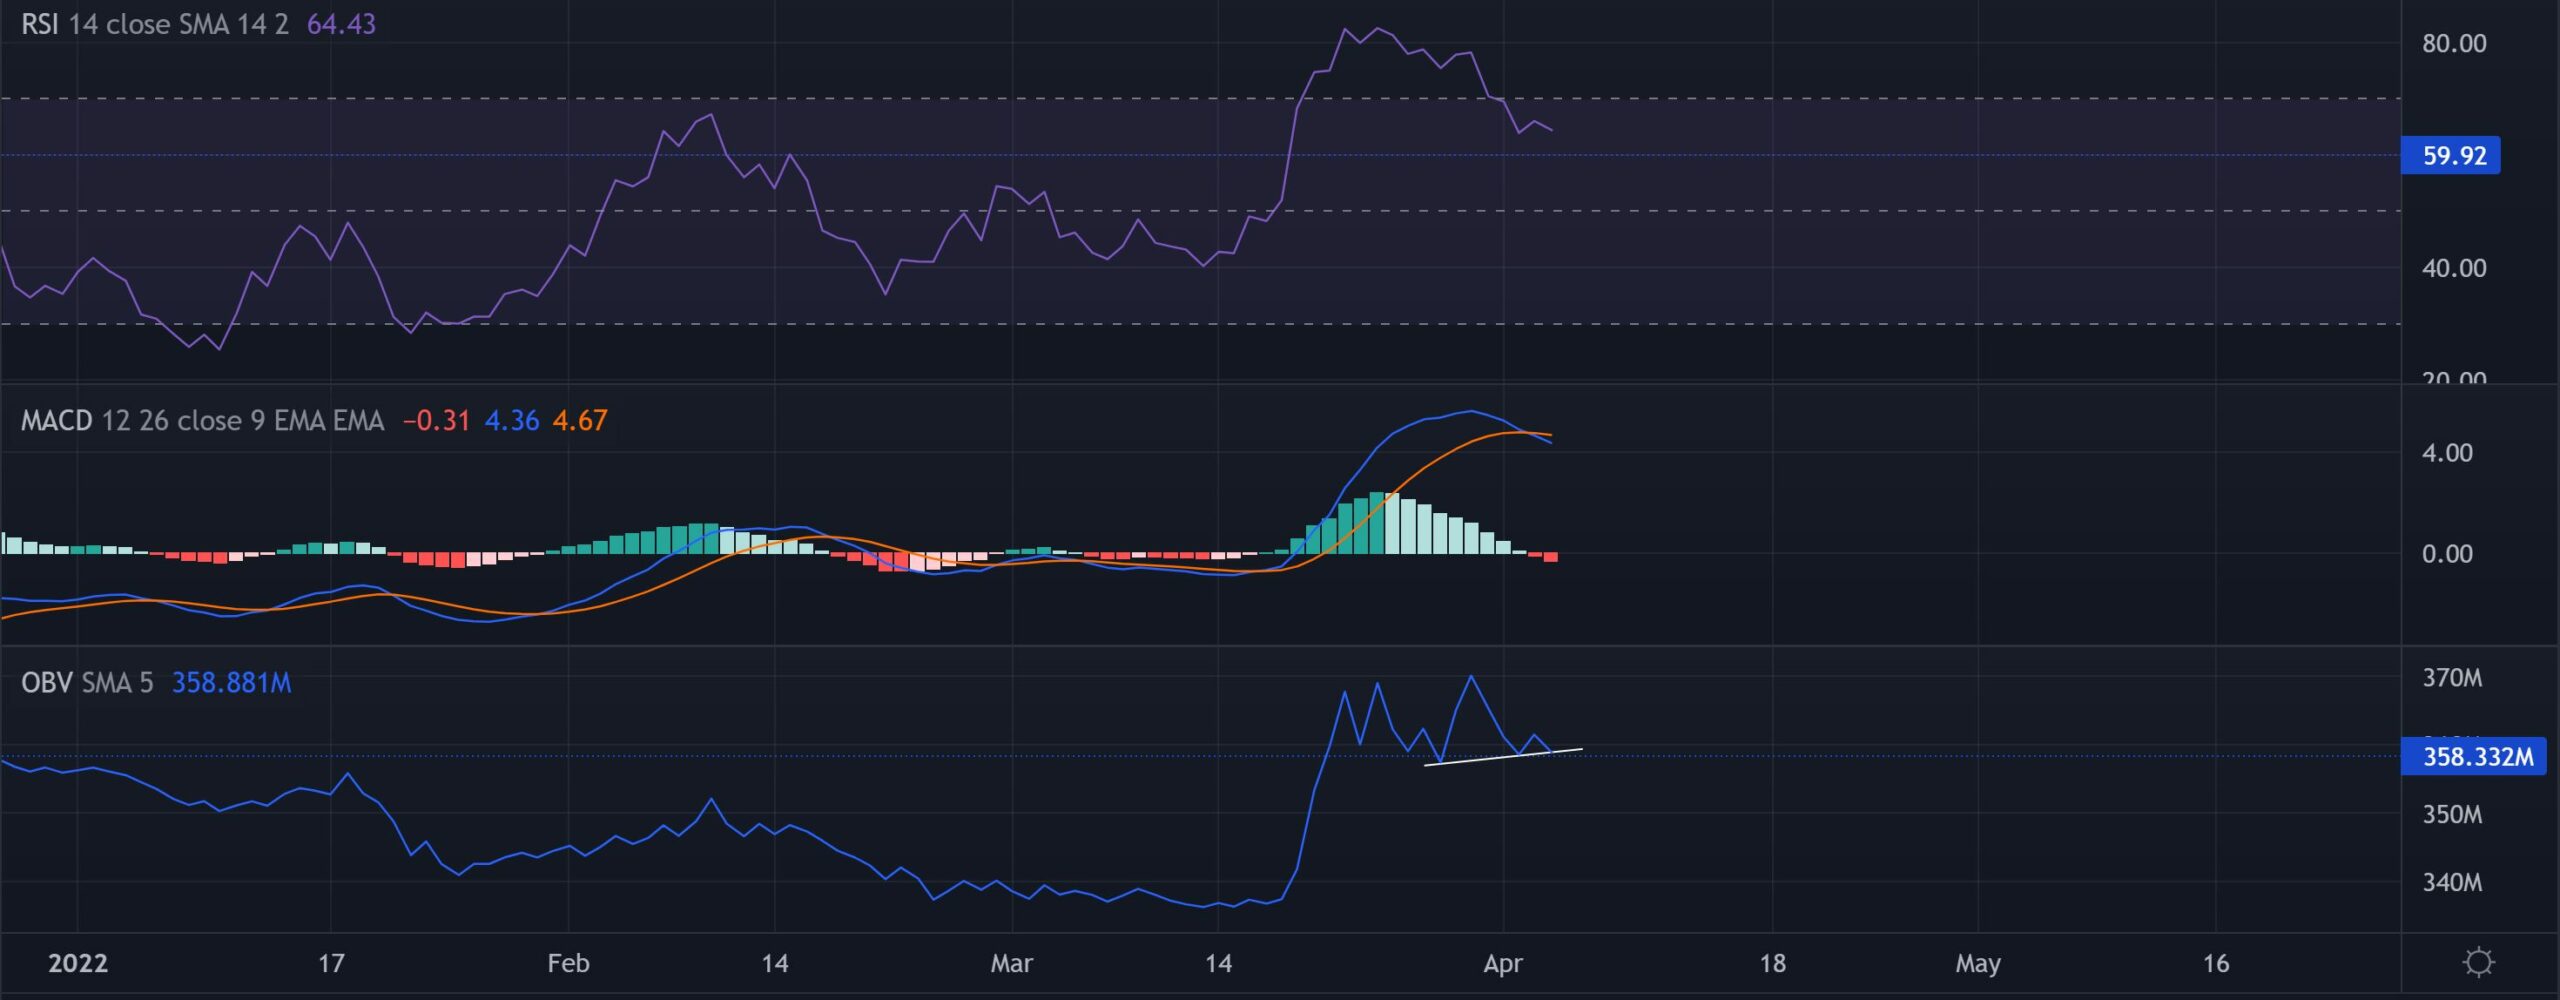The image size is (2560, 1000).
Task: Click the orange signal value 4.67
Action: click(584, 421)
